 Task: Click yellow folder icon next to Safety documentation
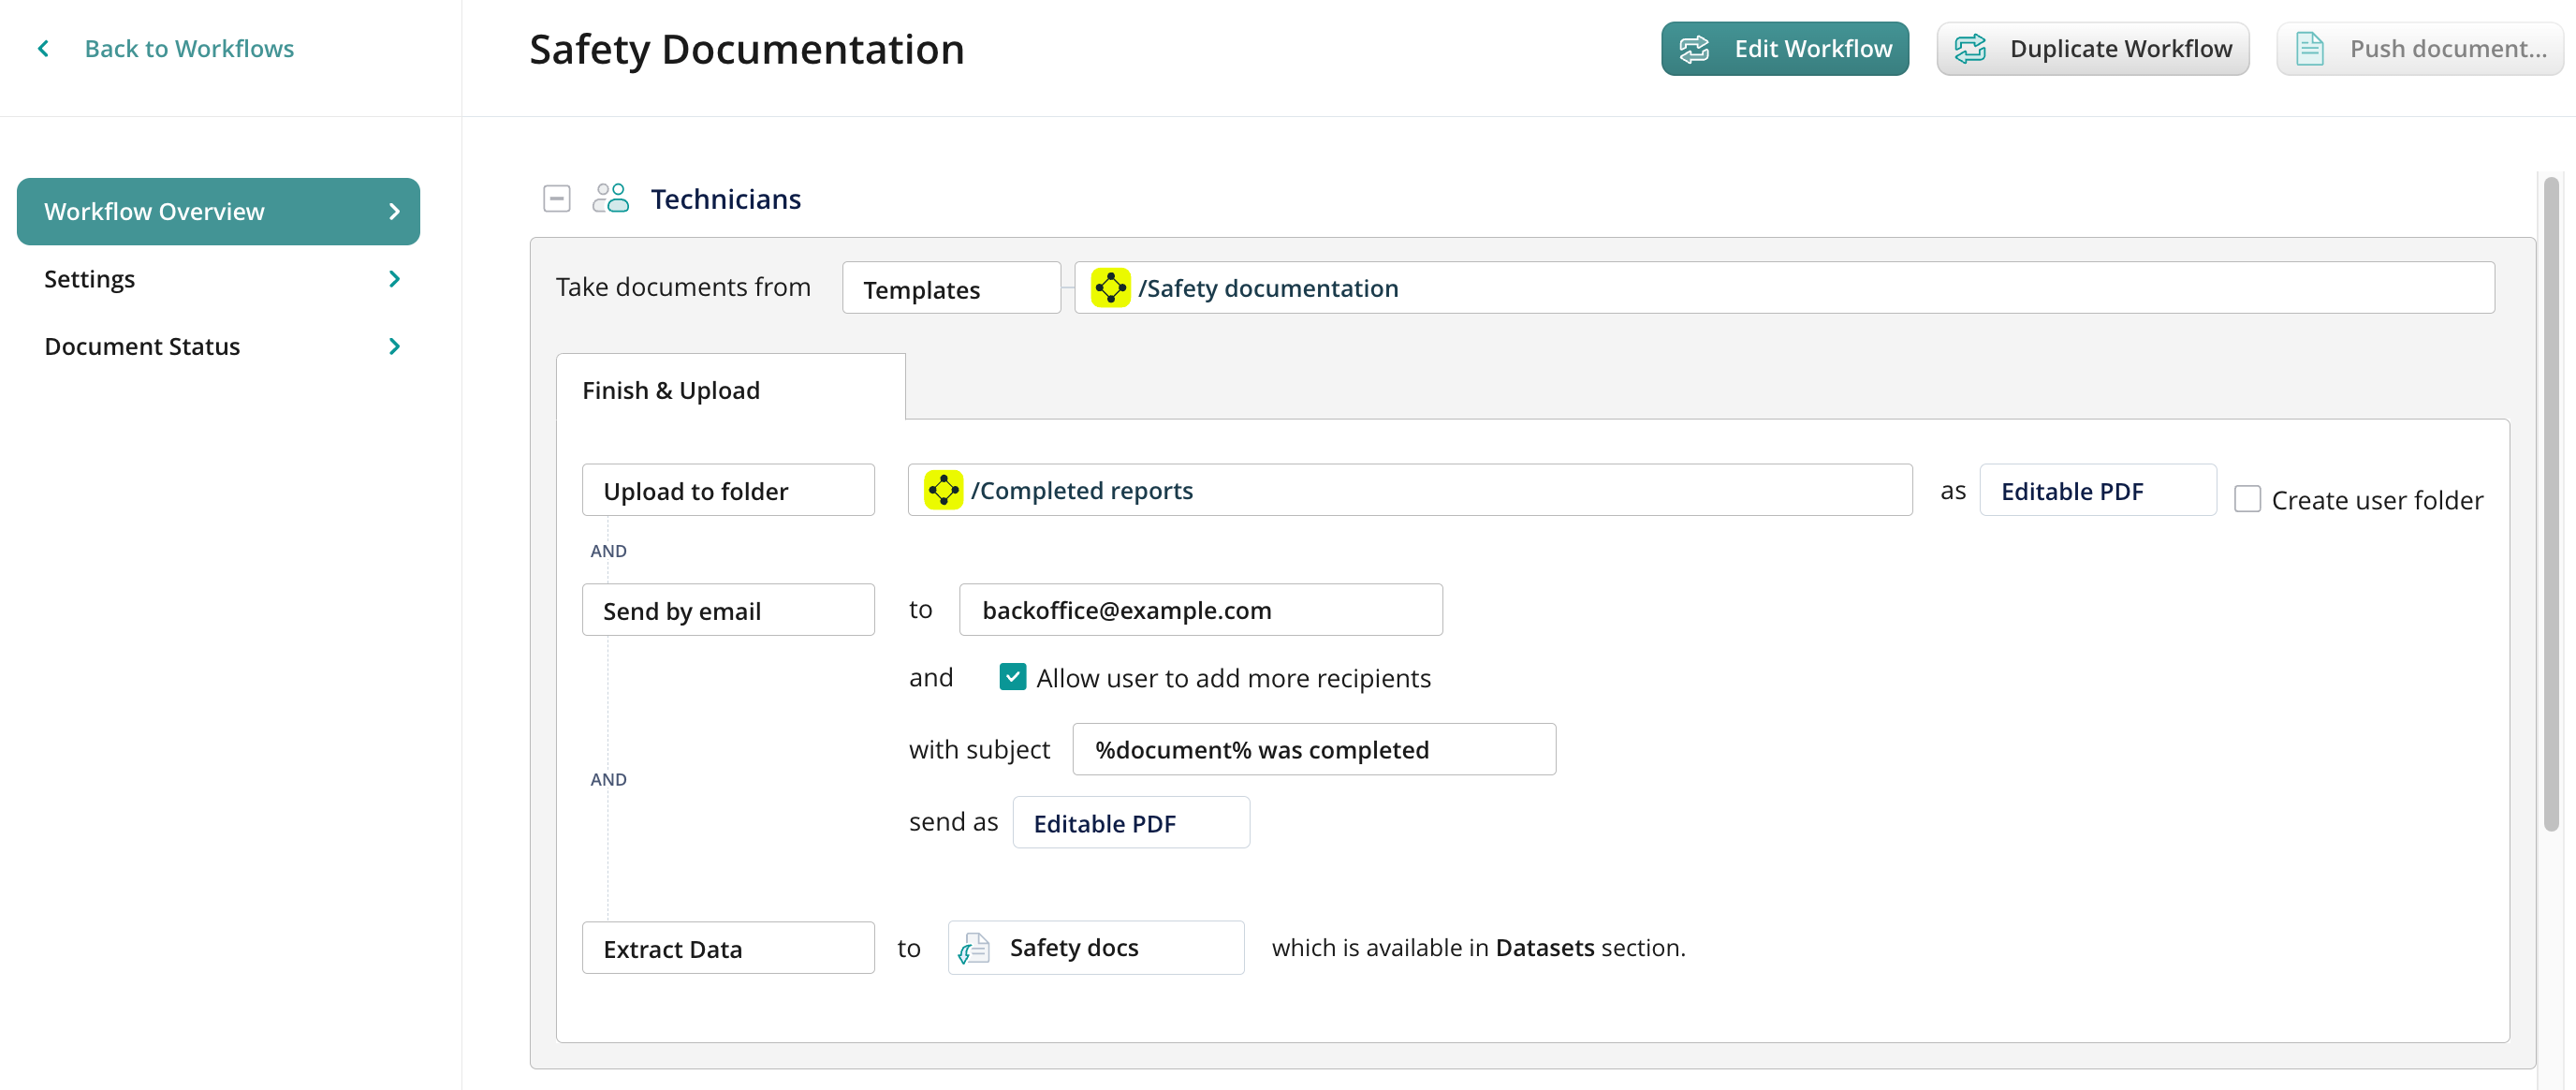(1110, 288)
